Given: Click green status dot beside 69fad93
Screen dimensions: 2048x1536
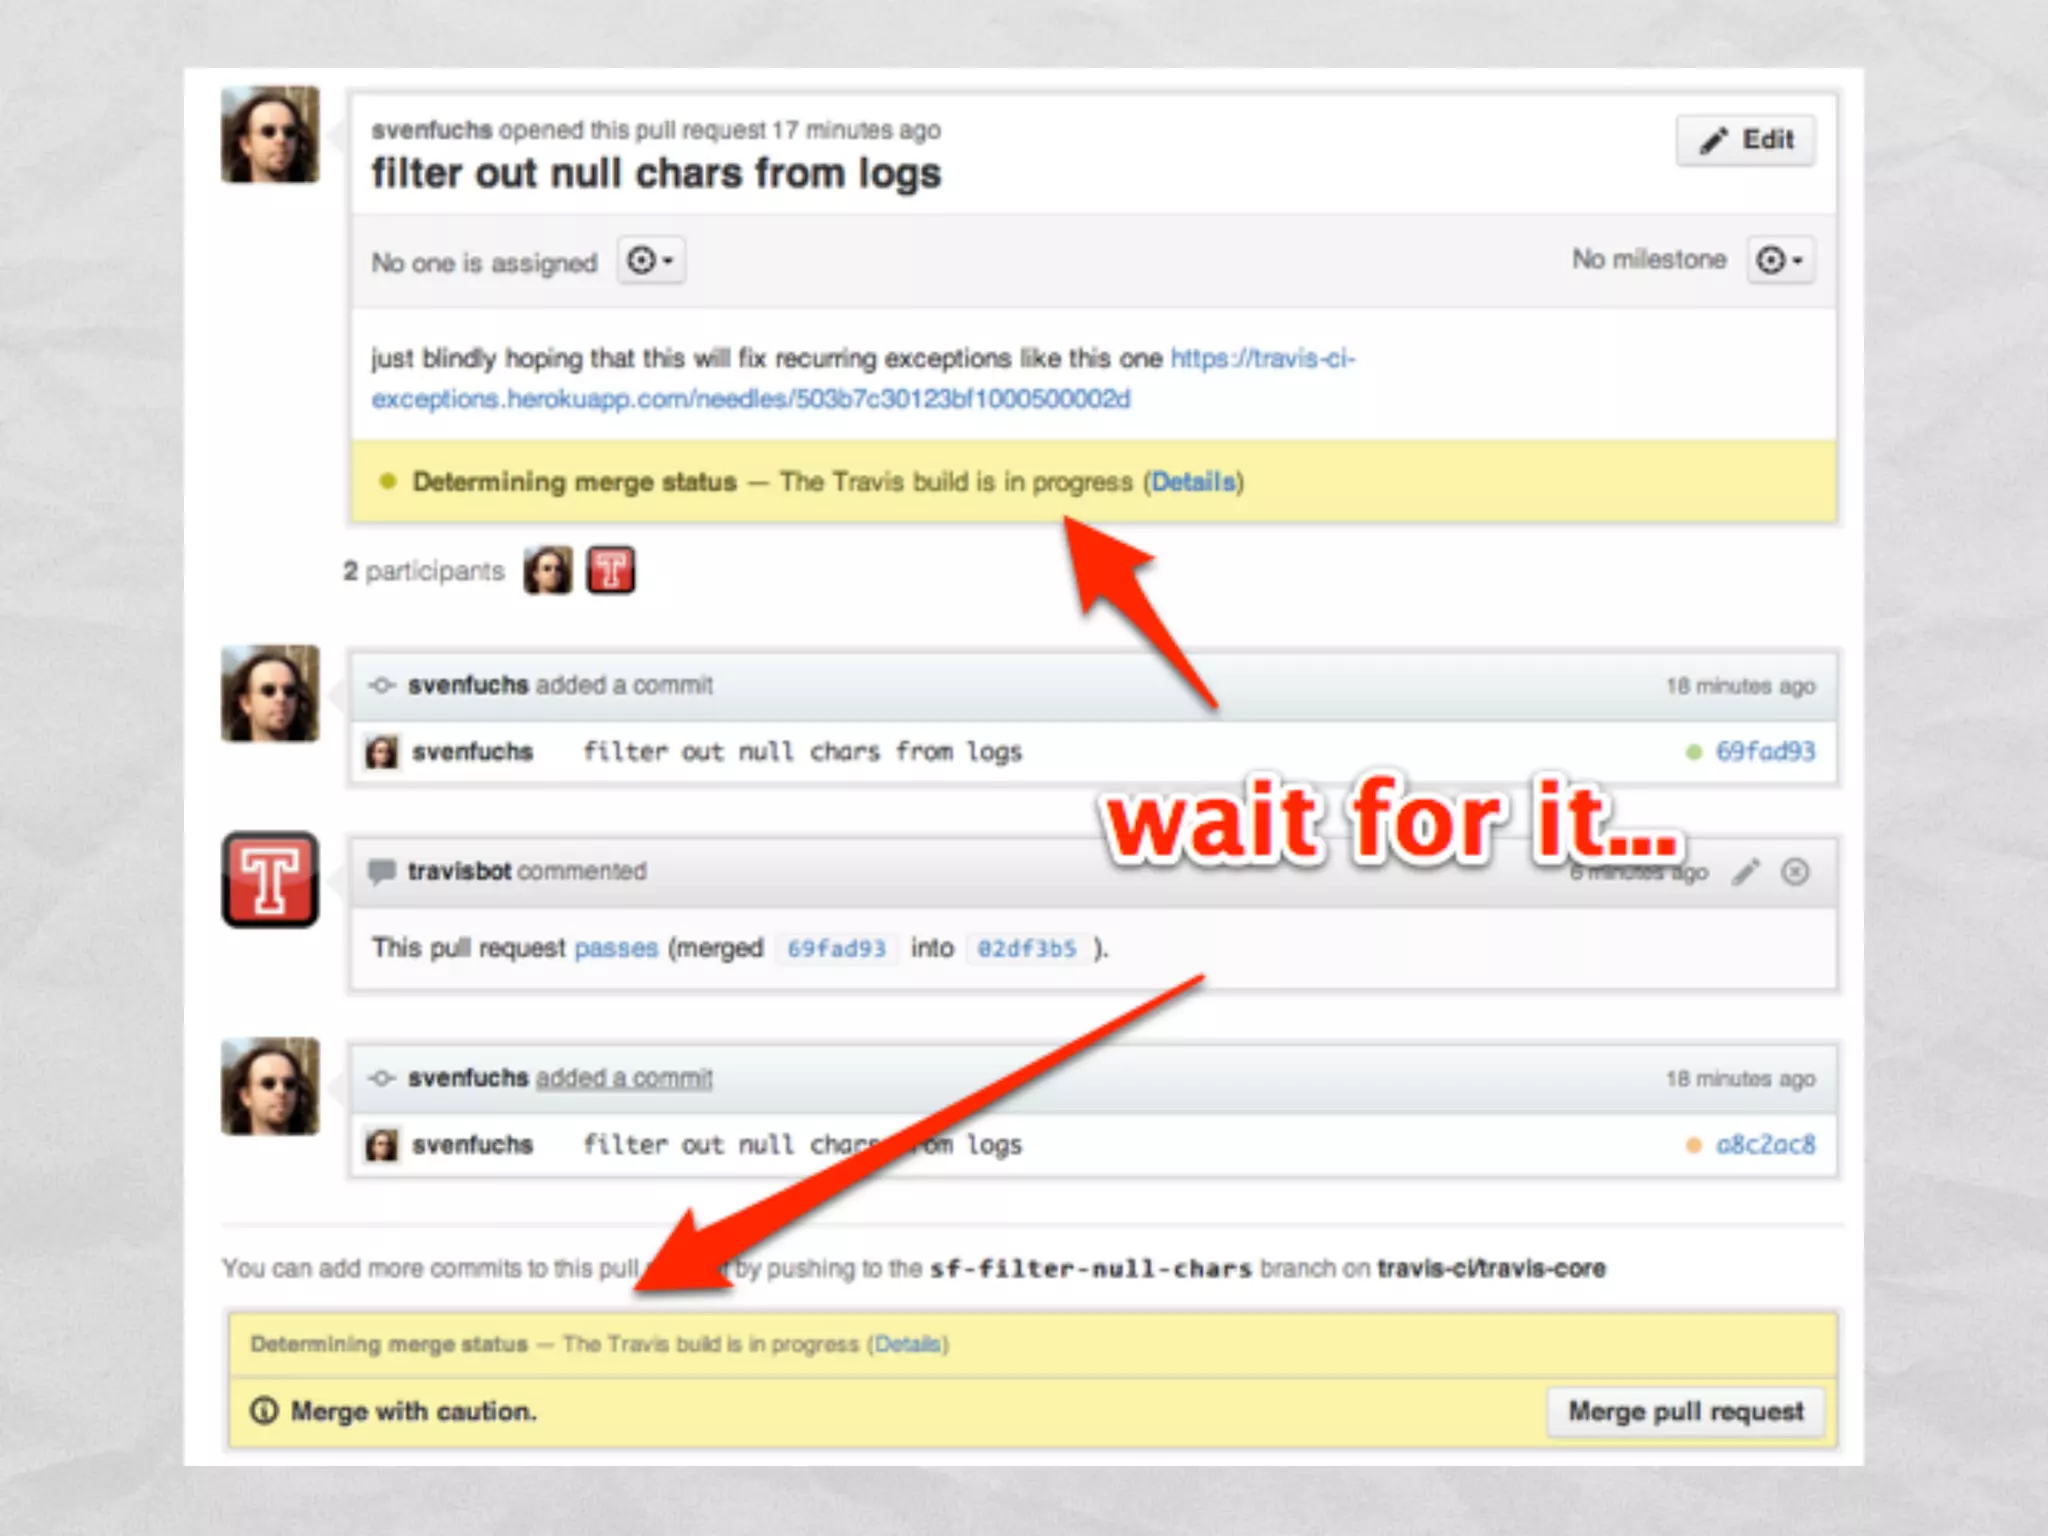Looking at the screenshot, I should tap(1693, 752).
